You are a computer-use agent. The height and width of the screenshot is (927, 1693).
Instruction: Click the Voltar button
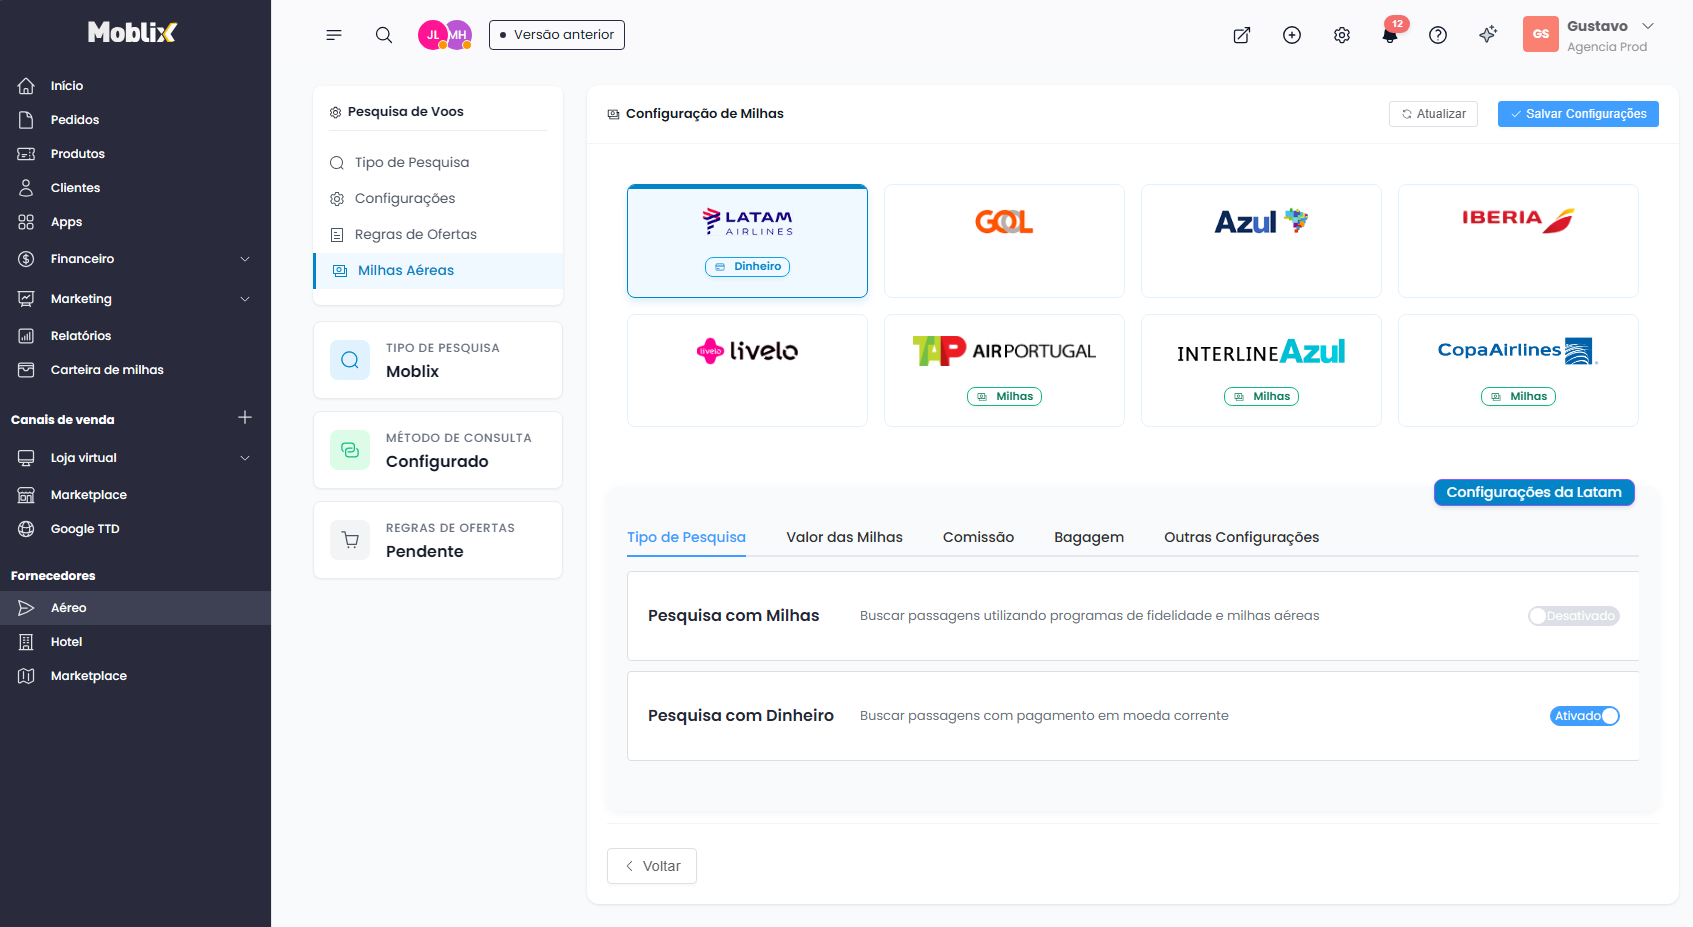pyautogui.click(x=652, y=866)
